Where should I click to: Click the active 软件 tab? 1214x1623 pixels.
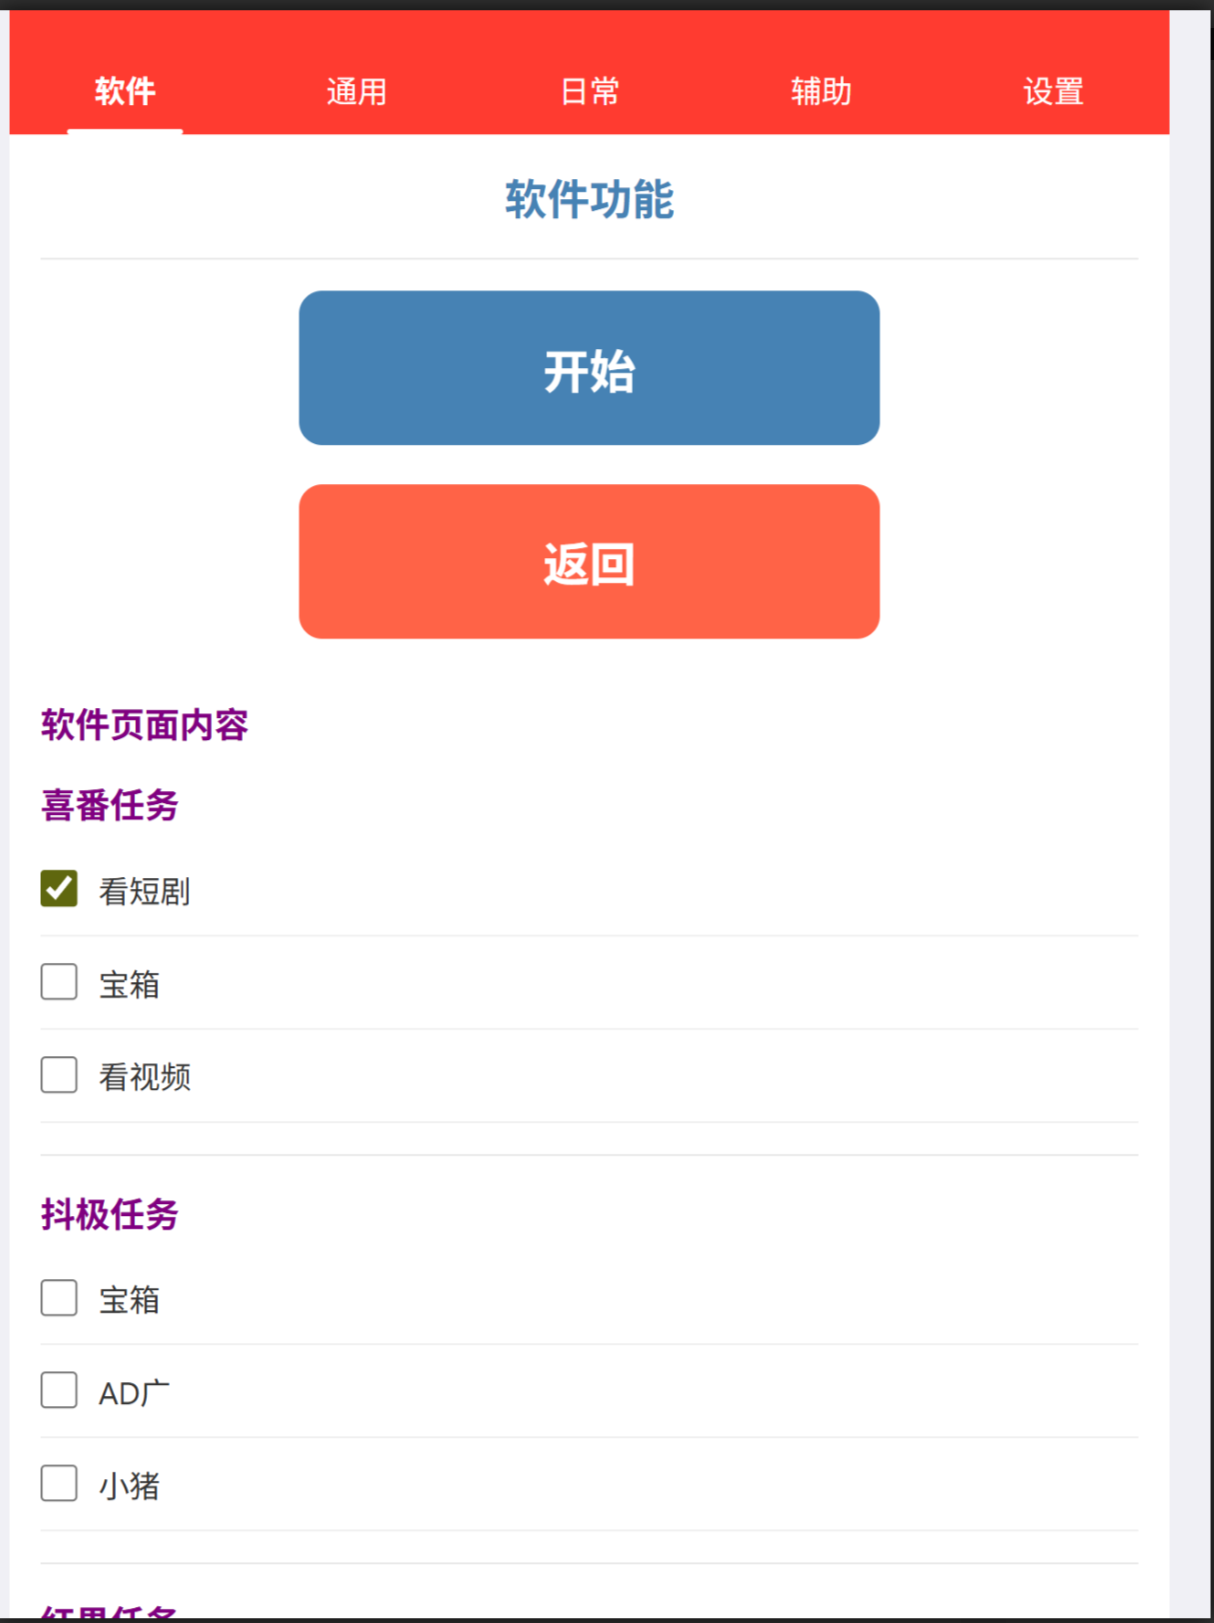click(x=125, y=92)
